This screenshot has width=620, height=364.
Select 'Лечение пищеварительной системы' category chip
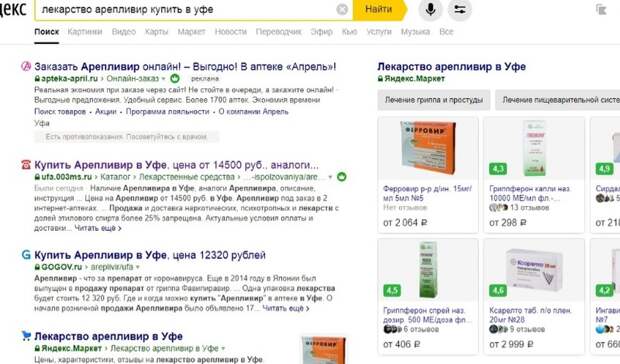(558, 100)
